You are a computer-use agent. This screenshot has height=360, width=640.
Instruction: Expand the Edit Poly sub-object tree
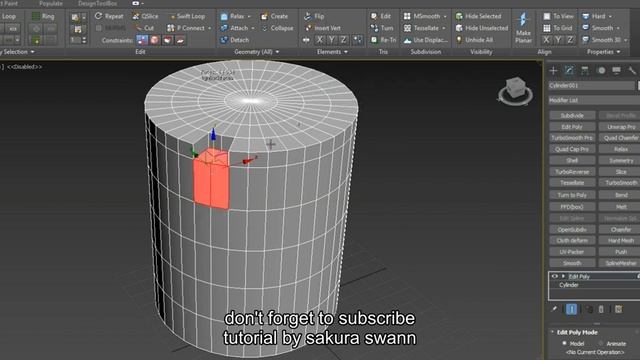tap(563, 276)
